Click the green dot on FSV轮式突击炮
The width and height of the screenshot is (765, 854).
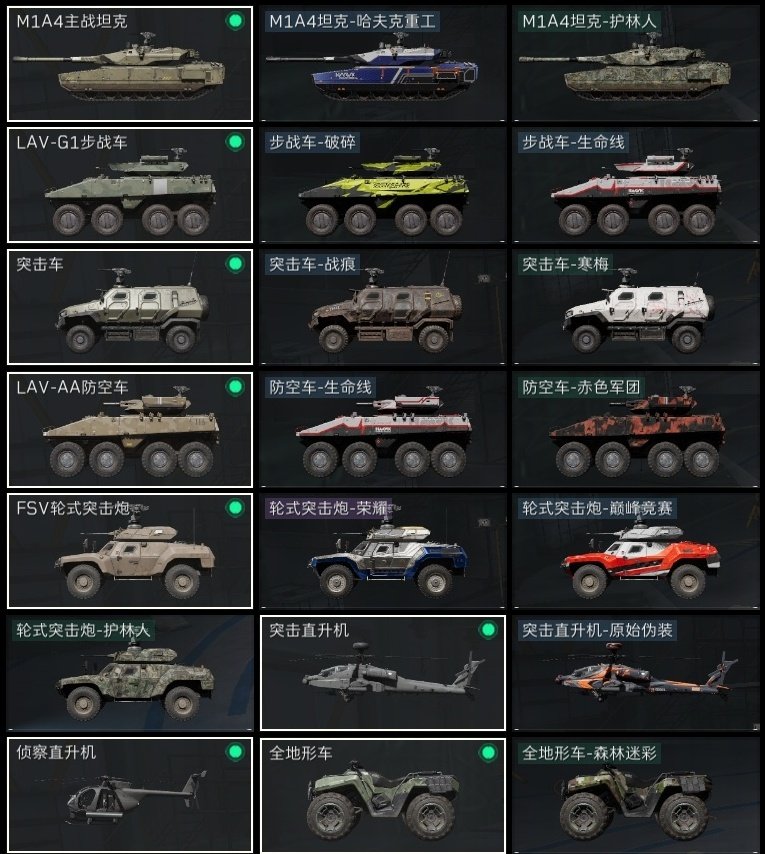[235, 508]
